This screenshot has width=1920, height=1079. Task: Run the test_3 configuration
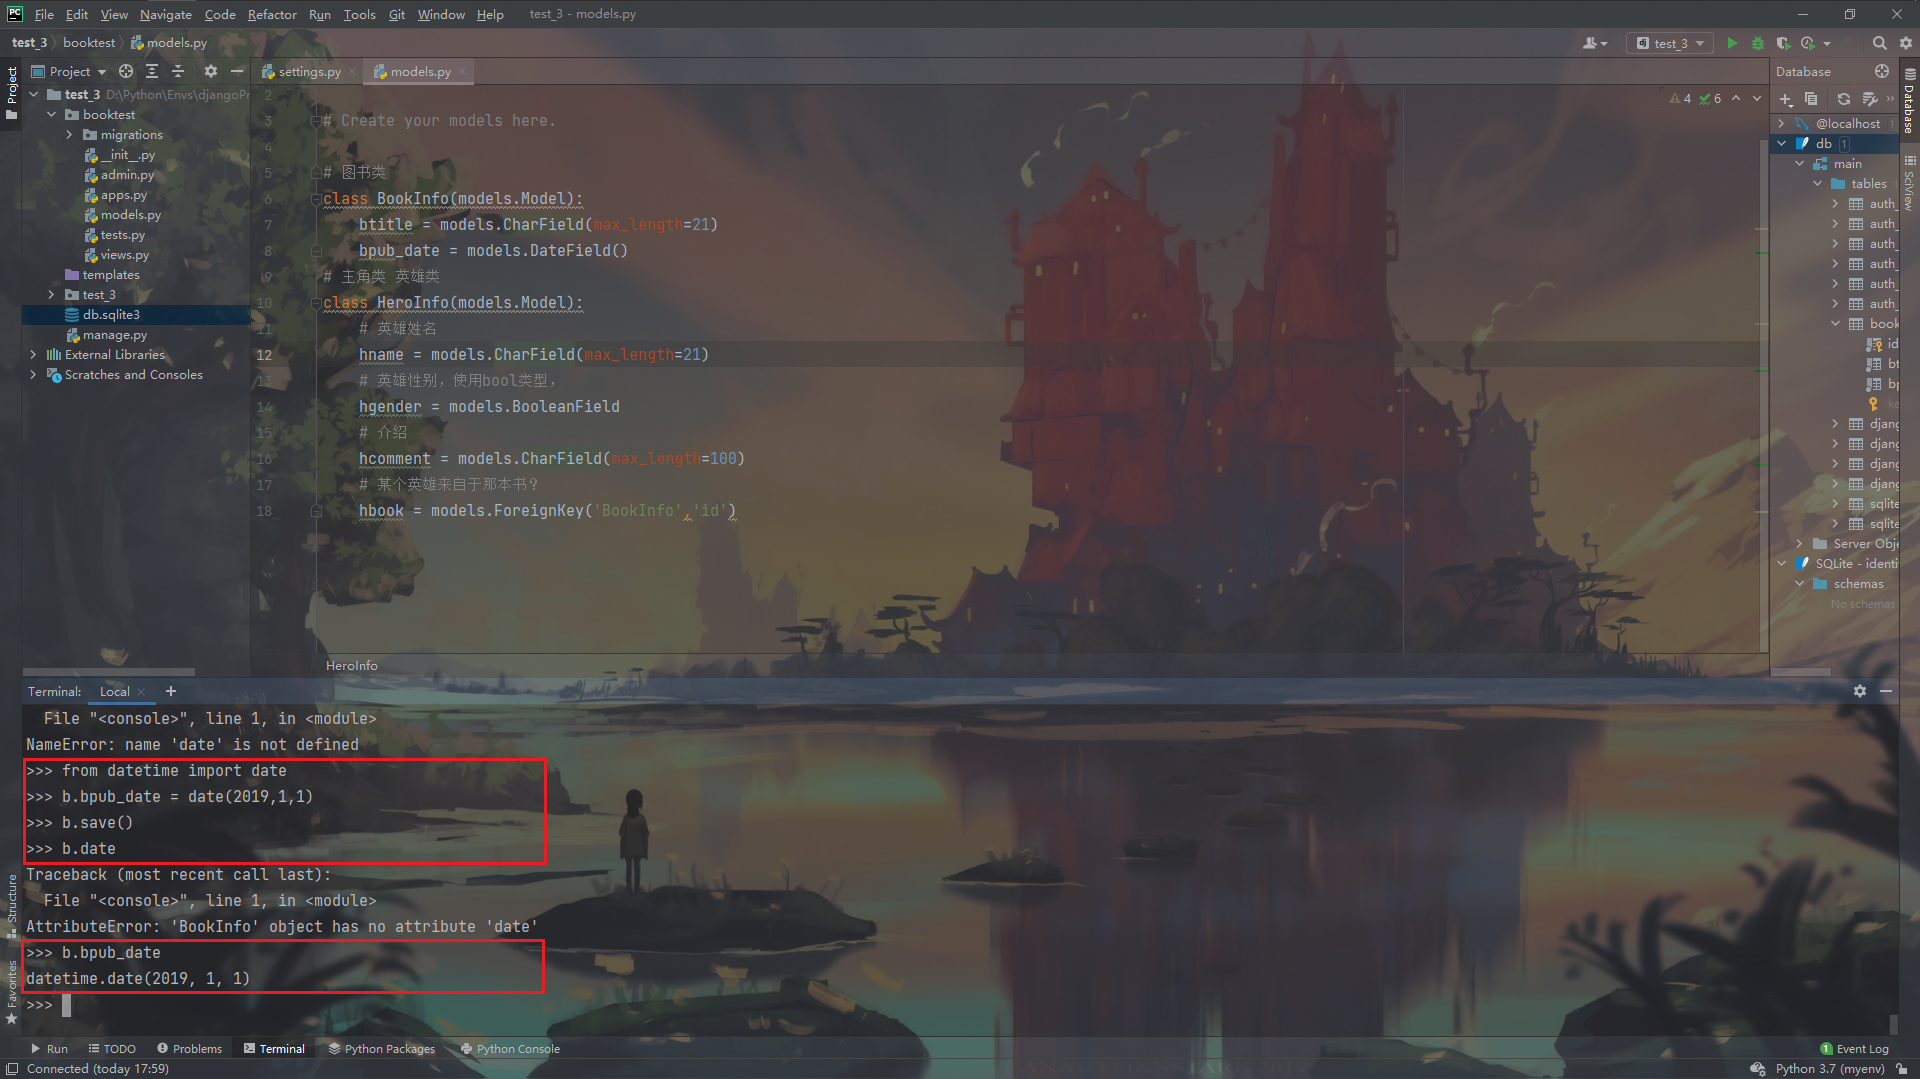(1732, 43)
